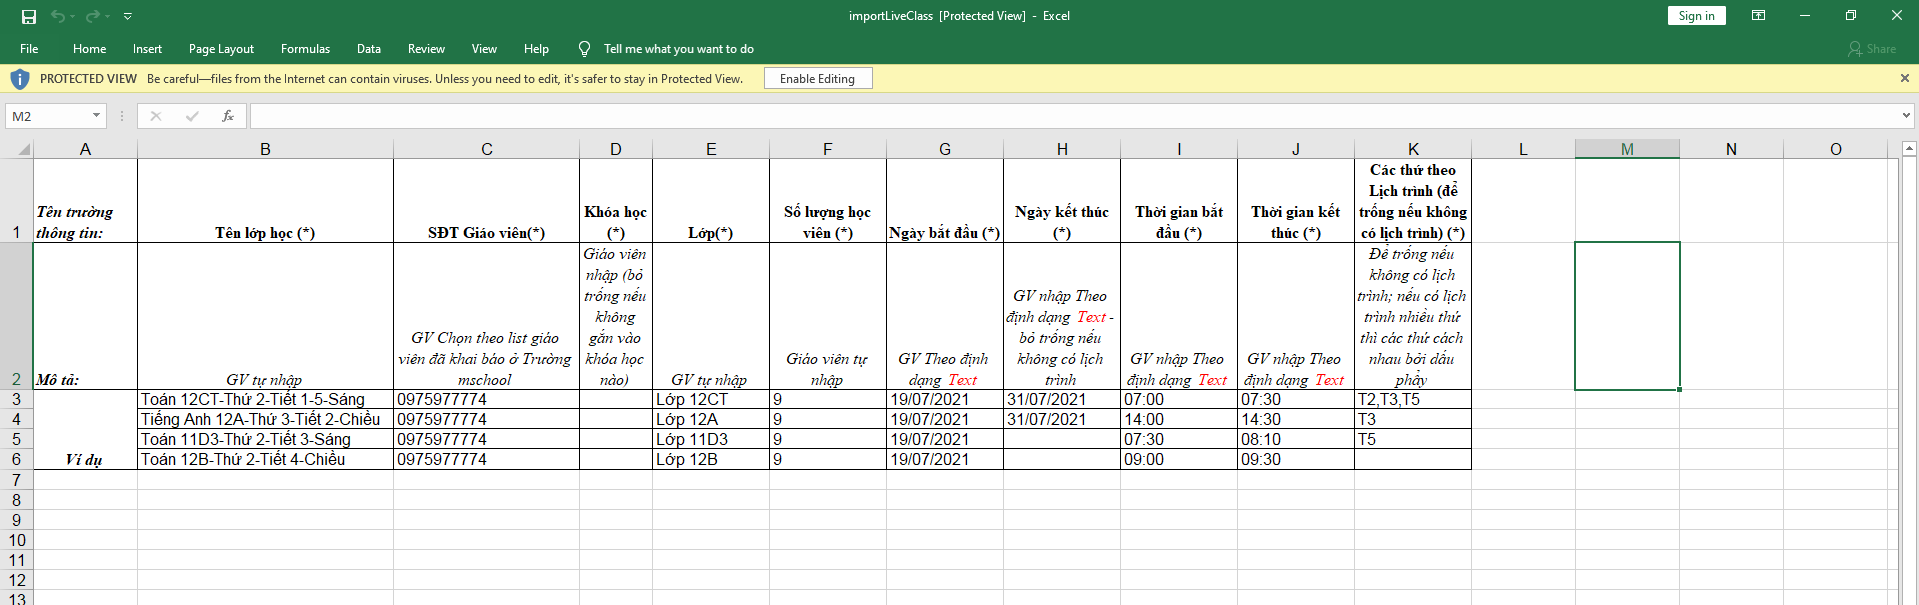Click the Redo arrow icon
This screenshot has height=605, width=1919.
point(93,16)
